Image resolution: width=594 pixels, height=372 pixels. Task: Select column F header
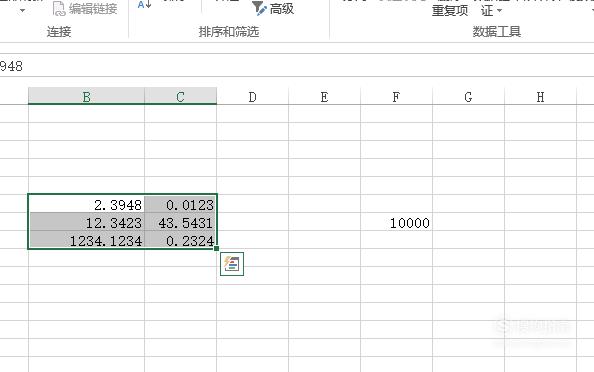(x=396, y=97)
